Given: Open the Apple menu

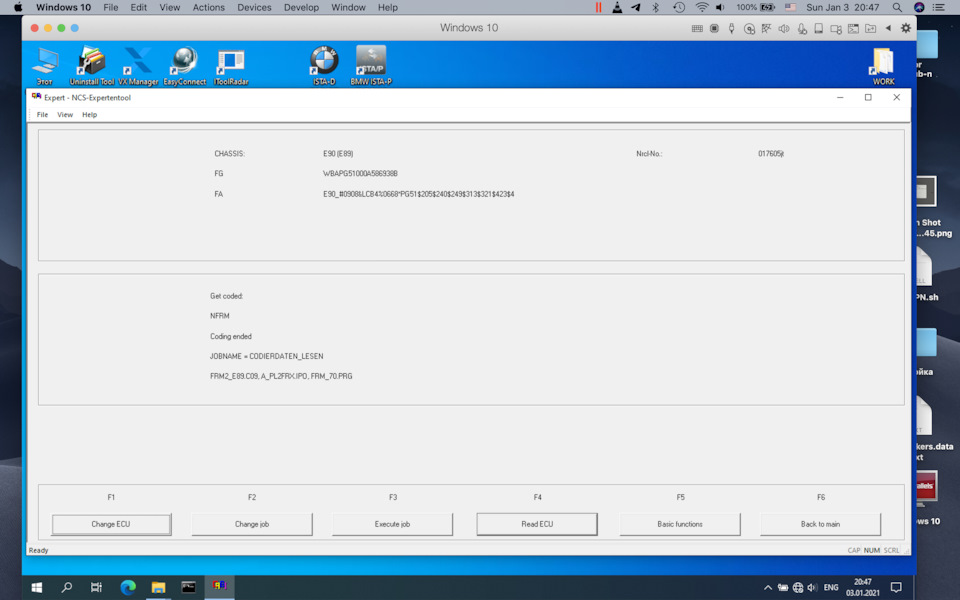Looking at the screenshot, I should (18, 7).
